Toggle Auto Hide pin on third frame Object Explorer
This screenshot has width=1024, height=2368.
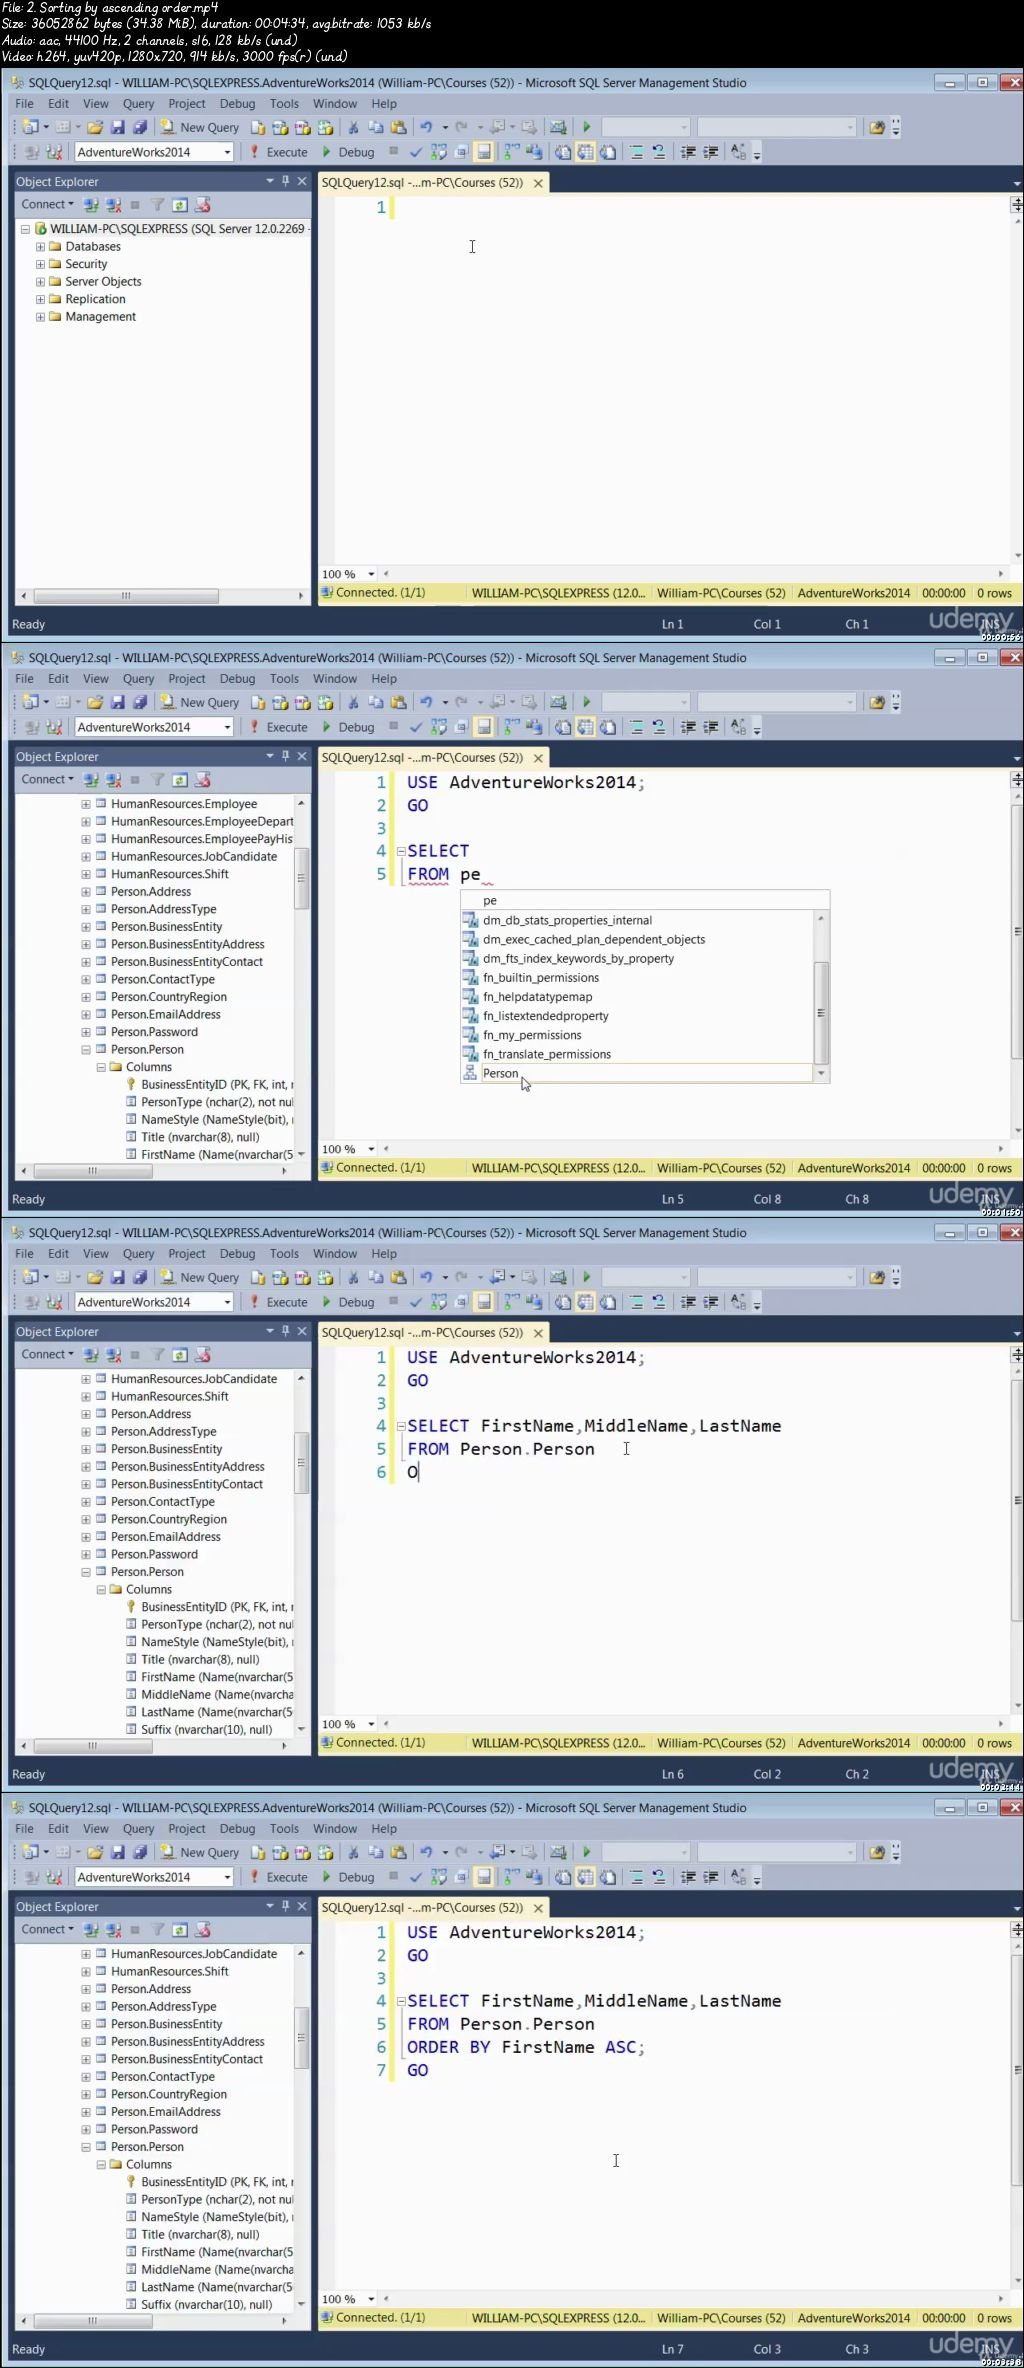click(285, 1331)
